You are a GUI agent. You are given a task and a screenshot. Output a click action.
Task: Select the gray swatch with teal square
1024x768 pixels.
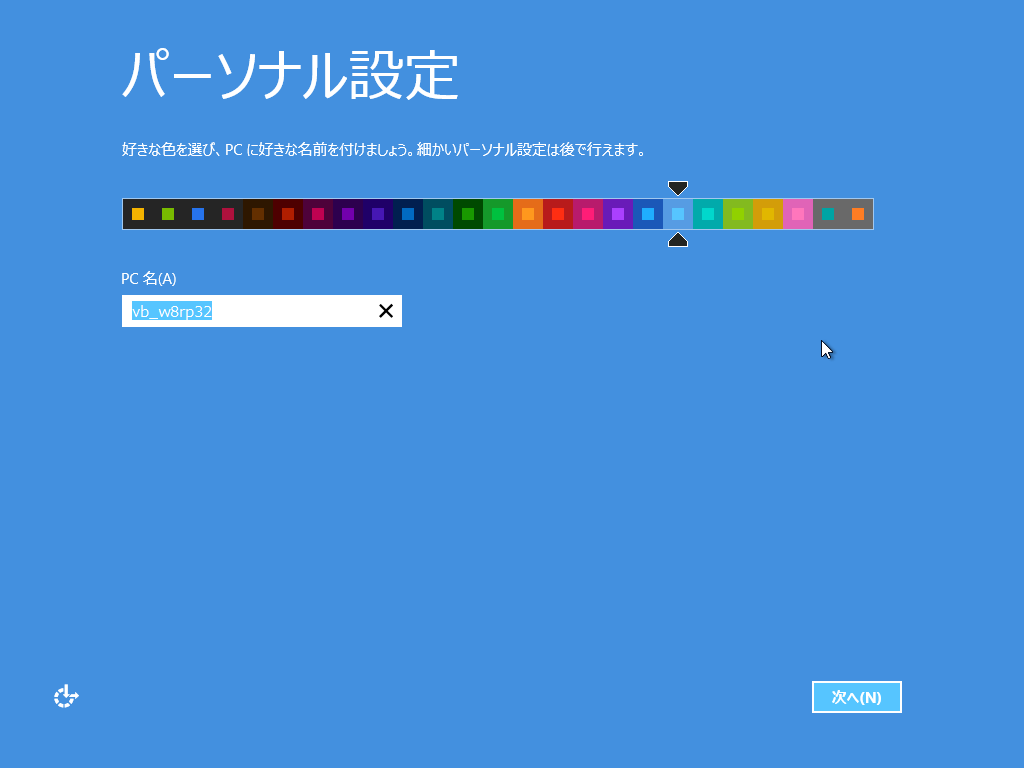828,214
